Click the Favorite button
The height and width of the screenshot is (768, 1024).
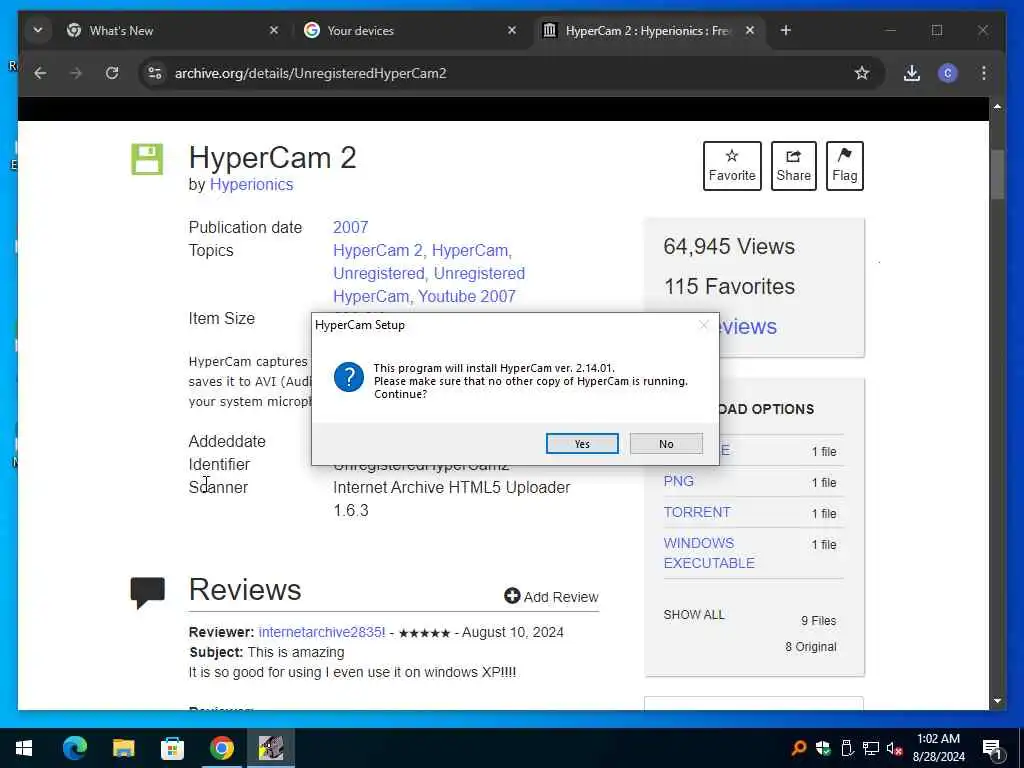732,166
